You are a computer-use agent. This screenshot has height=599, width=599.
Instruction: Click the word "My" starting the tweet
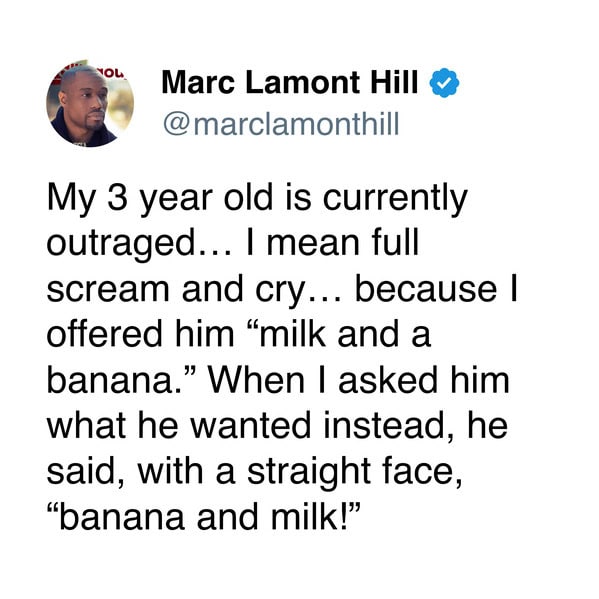pos(71,200)
